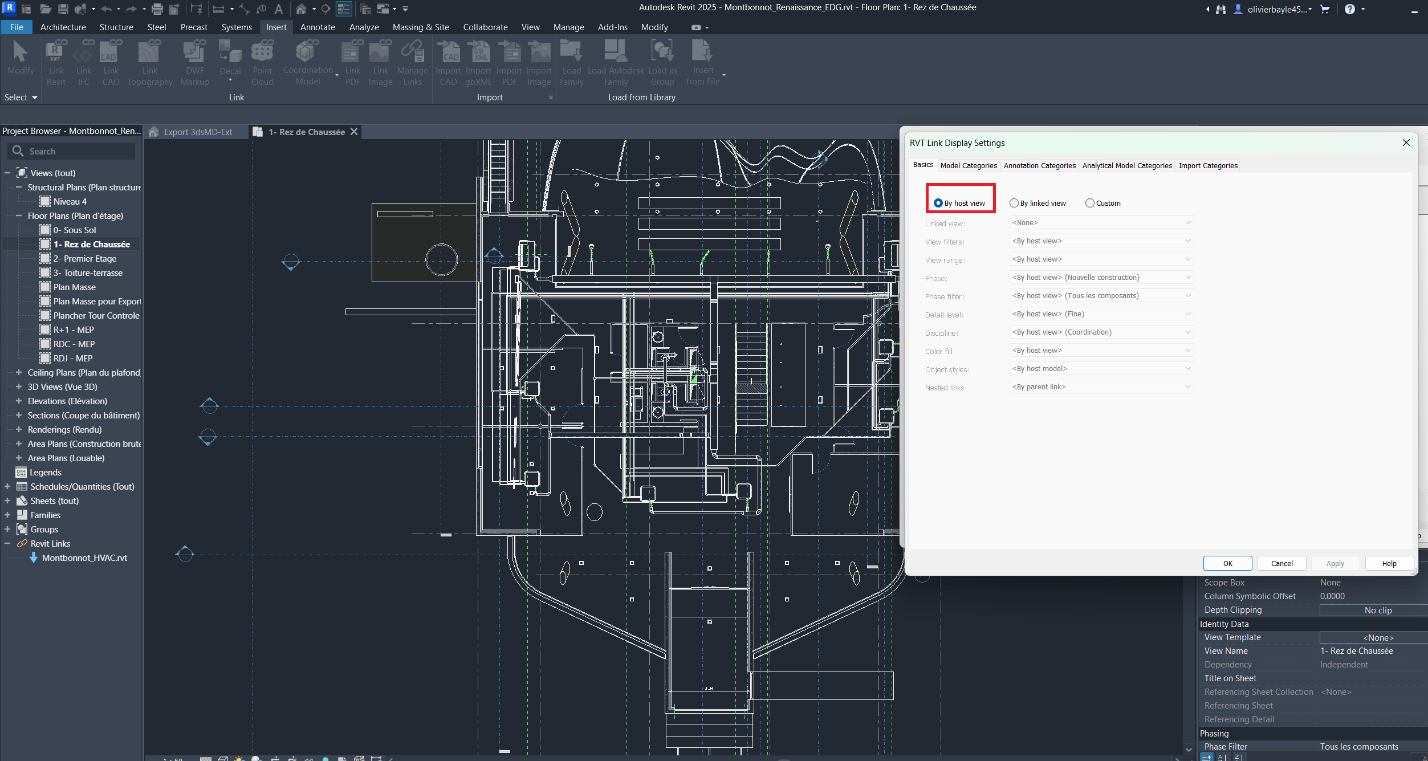Select the Link Revit tool
The width and height of the screenshot is (1428, 761).
[55, 65]
